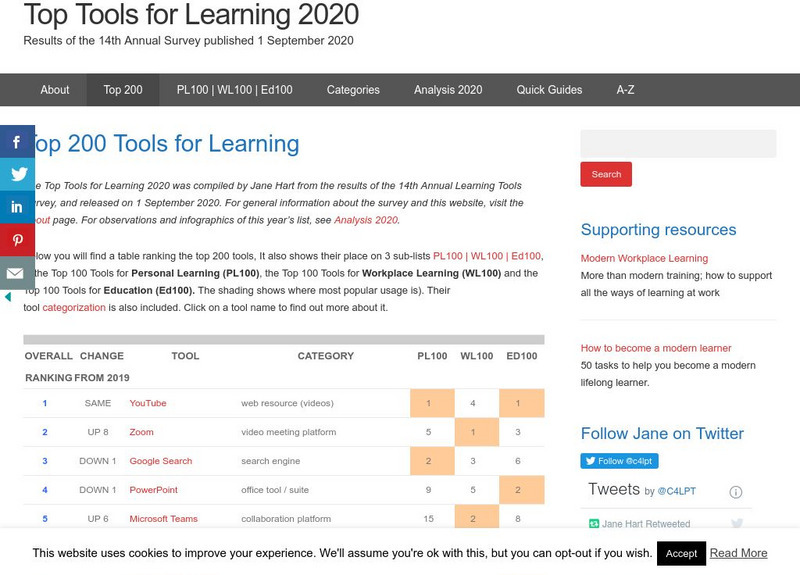The height and width of the screenshot is (575, 800).
Task: Open the About menu item
Action: tap(55, 90)
